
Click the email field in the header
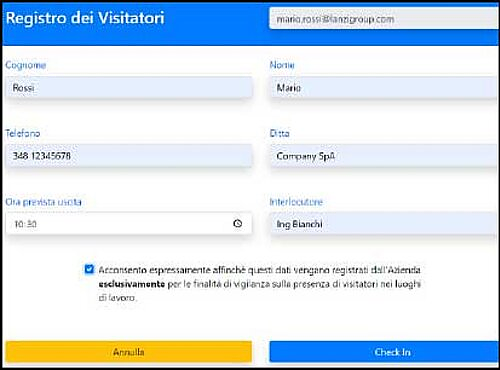pyautogui.click(x=383, y=19)
